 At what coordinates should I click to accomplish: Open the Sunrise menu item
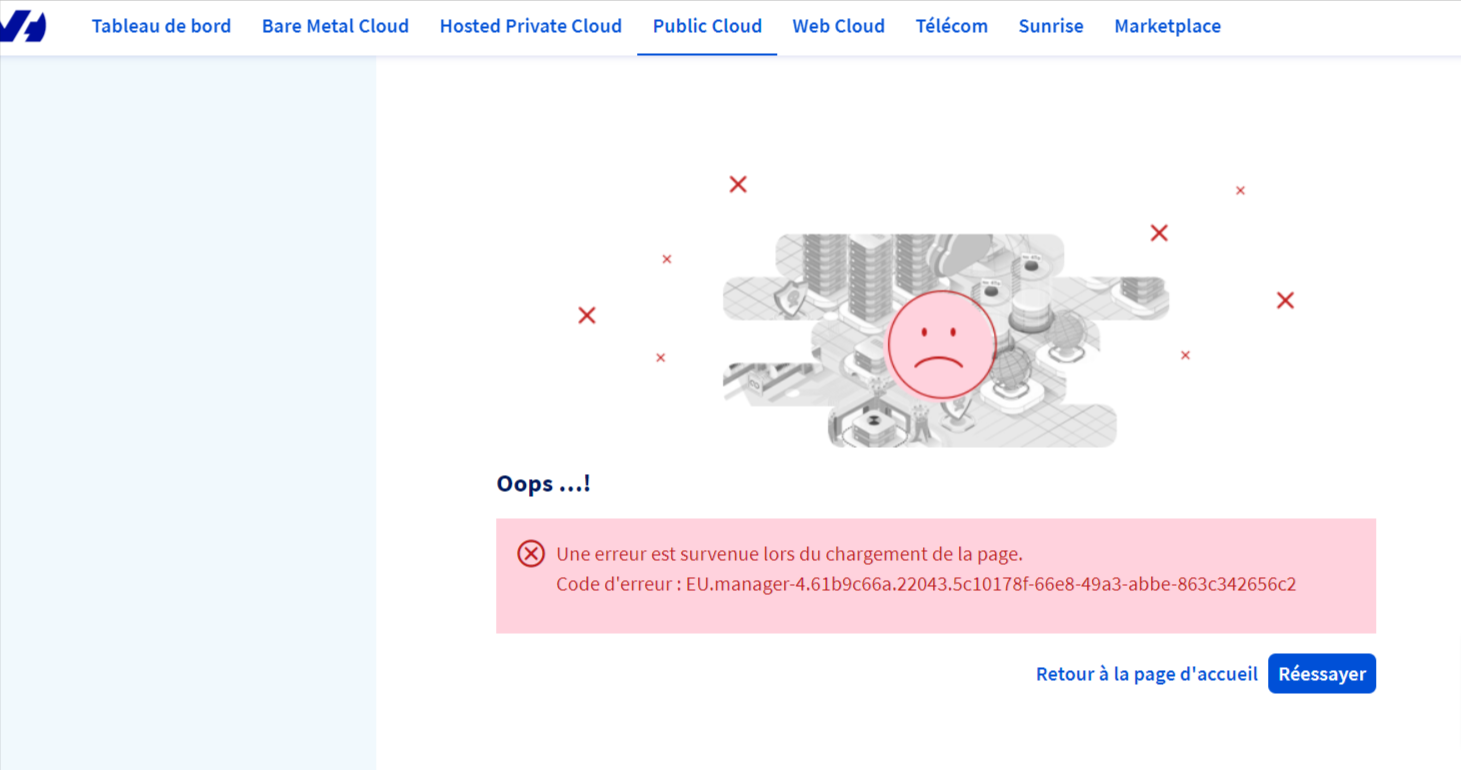[1050, 26]
